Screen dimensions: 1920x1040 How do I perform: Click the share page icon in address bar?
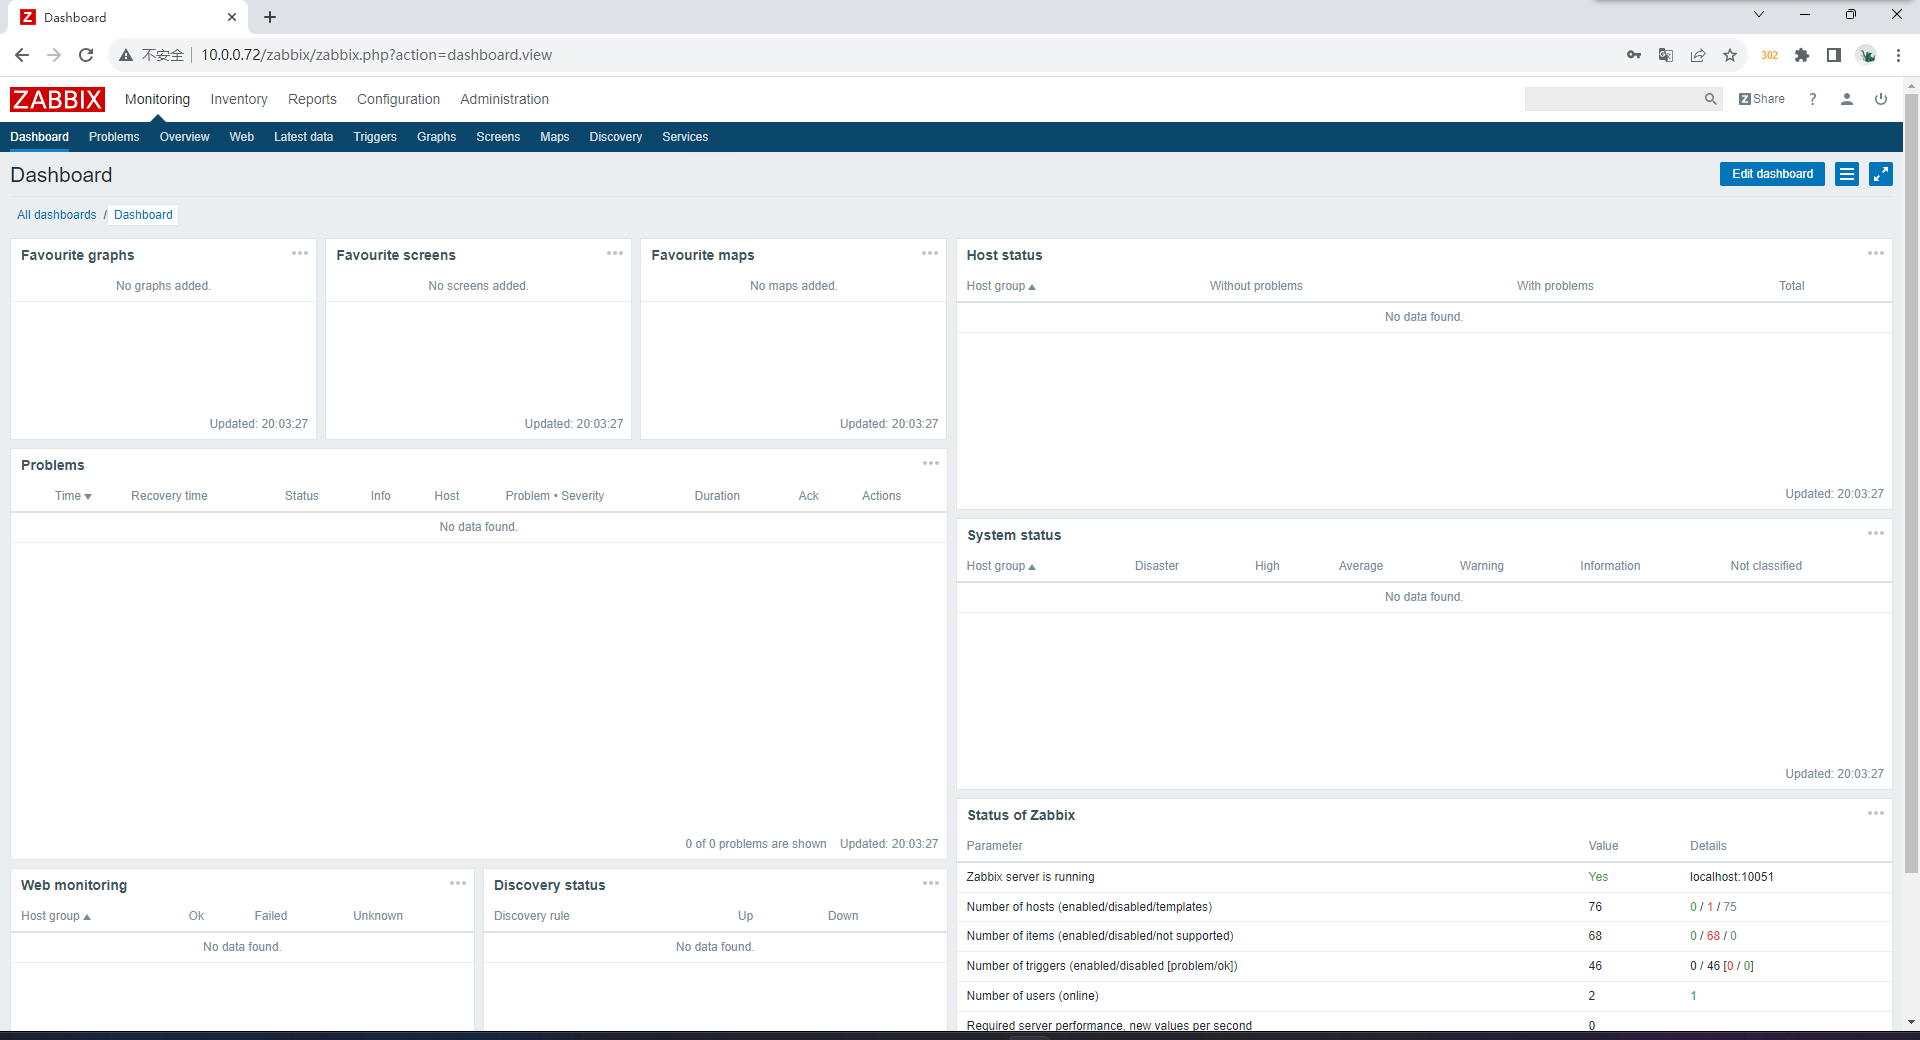(1698, 55)
